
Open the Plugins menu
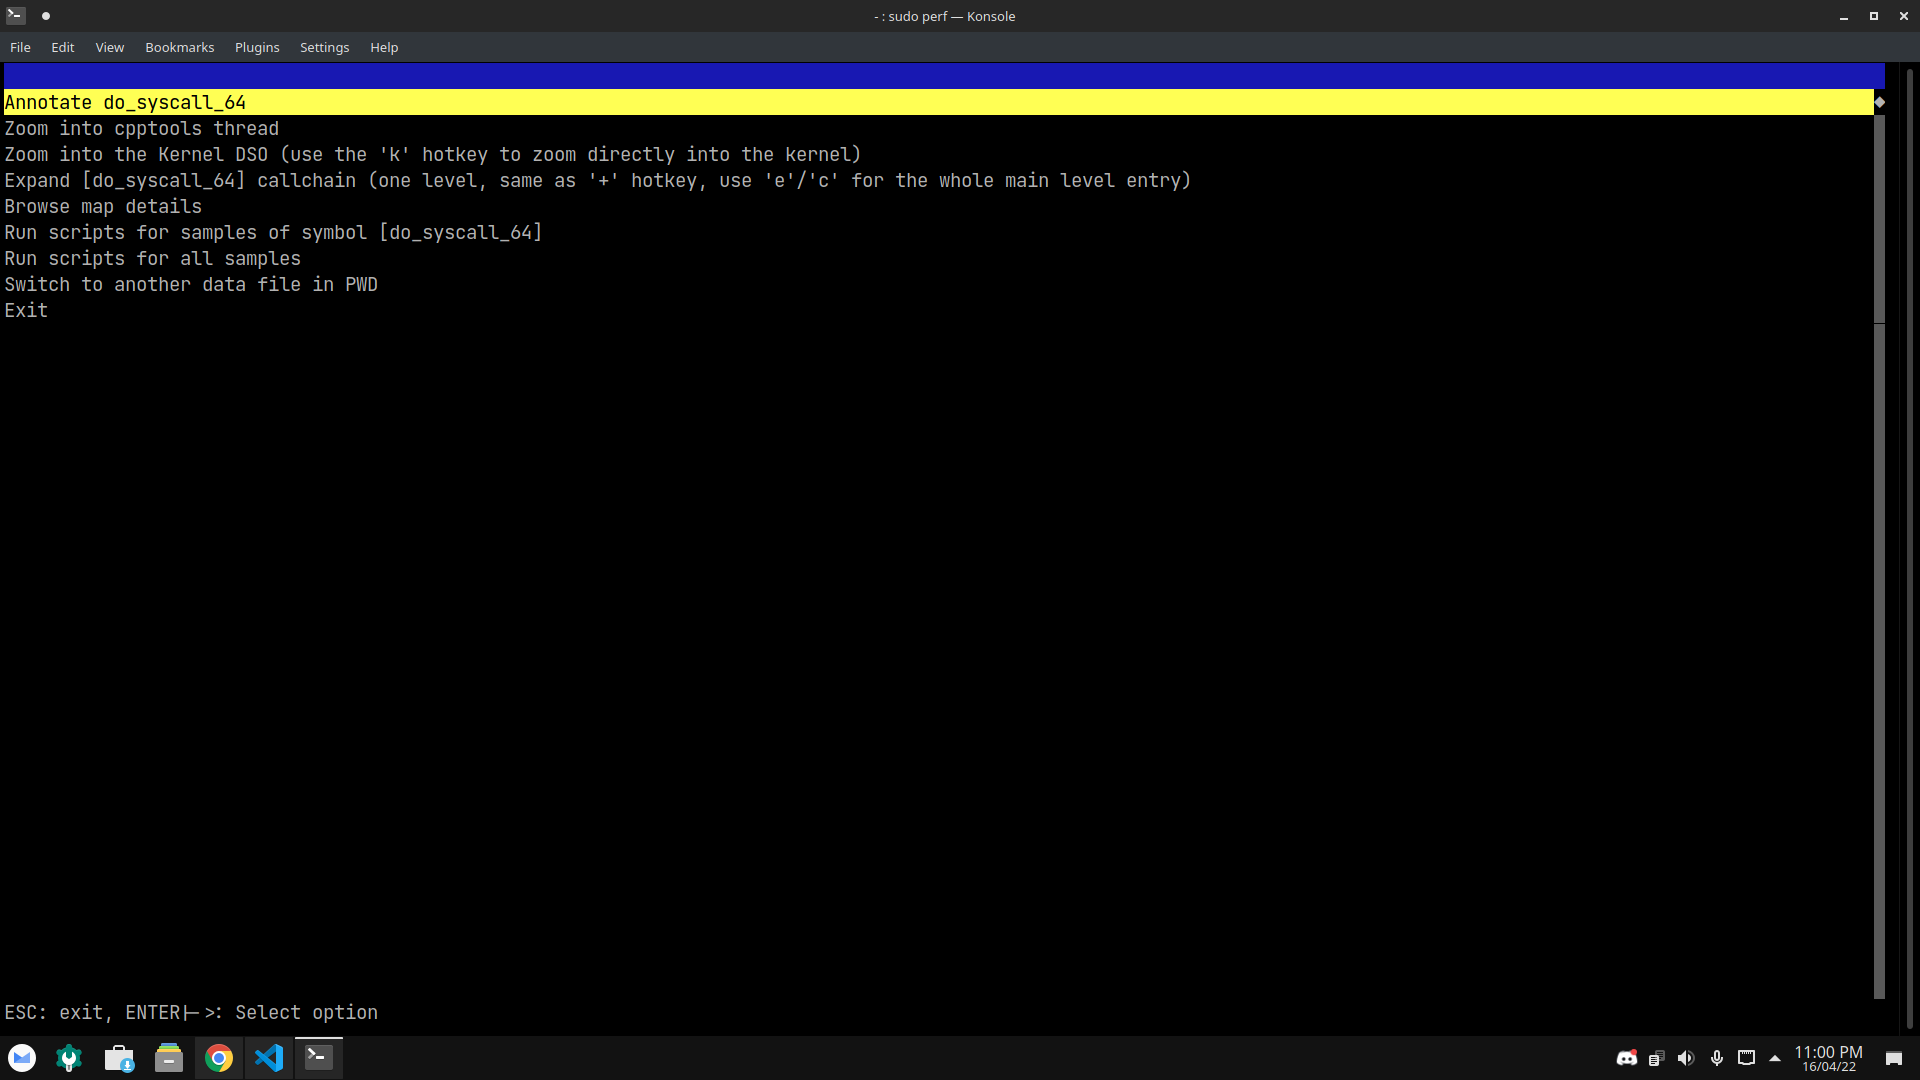click(x=256, y=47)
